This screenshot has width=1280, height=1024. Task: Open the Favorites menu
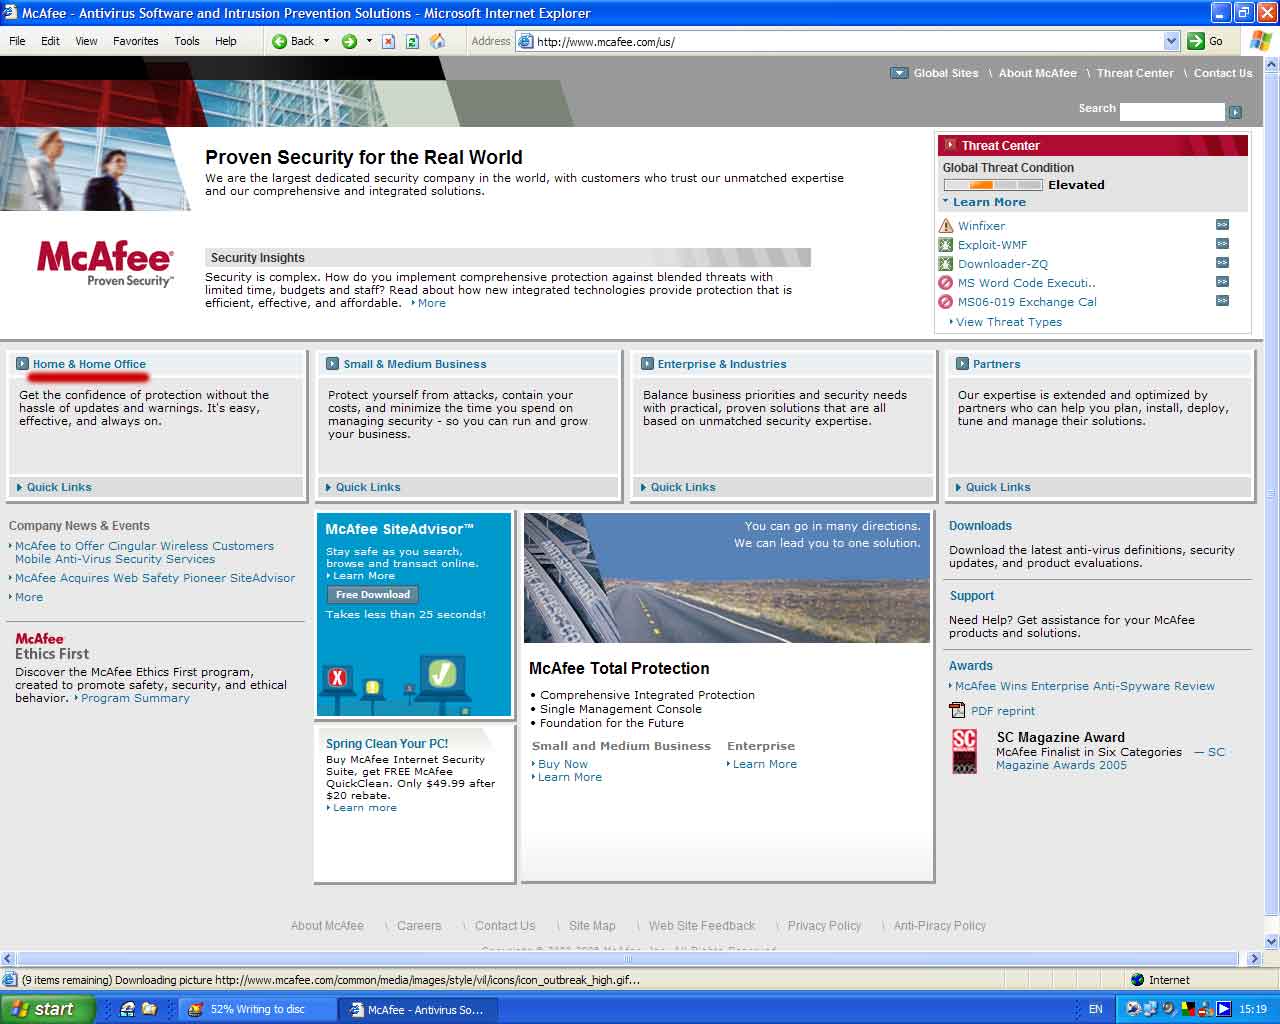pos(136,41)
